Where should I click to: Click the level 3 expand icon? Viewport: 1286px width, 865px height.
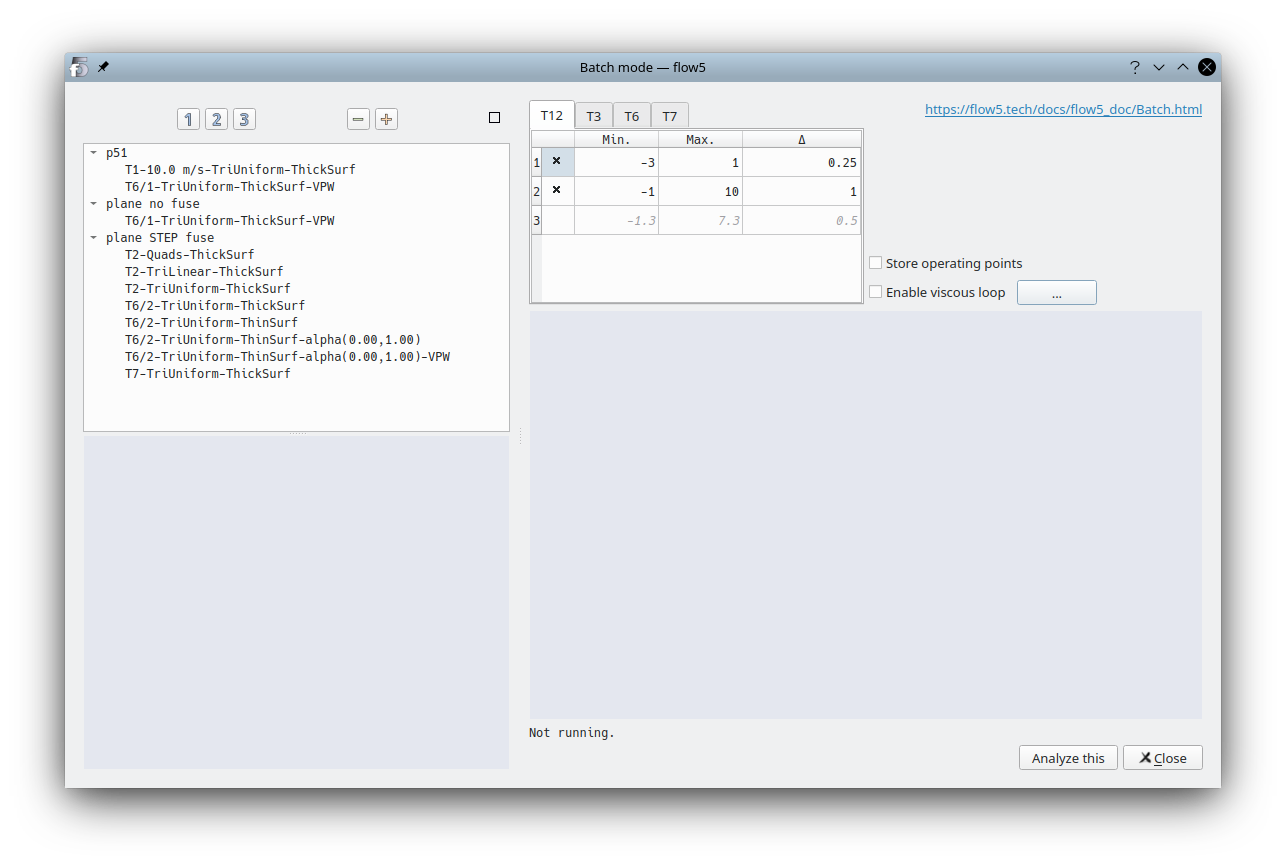(x=244, y=119)
